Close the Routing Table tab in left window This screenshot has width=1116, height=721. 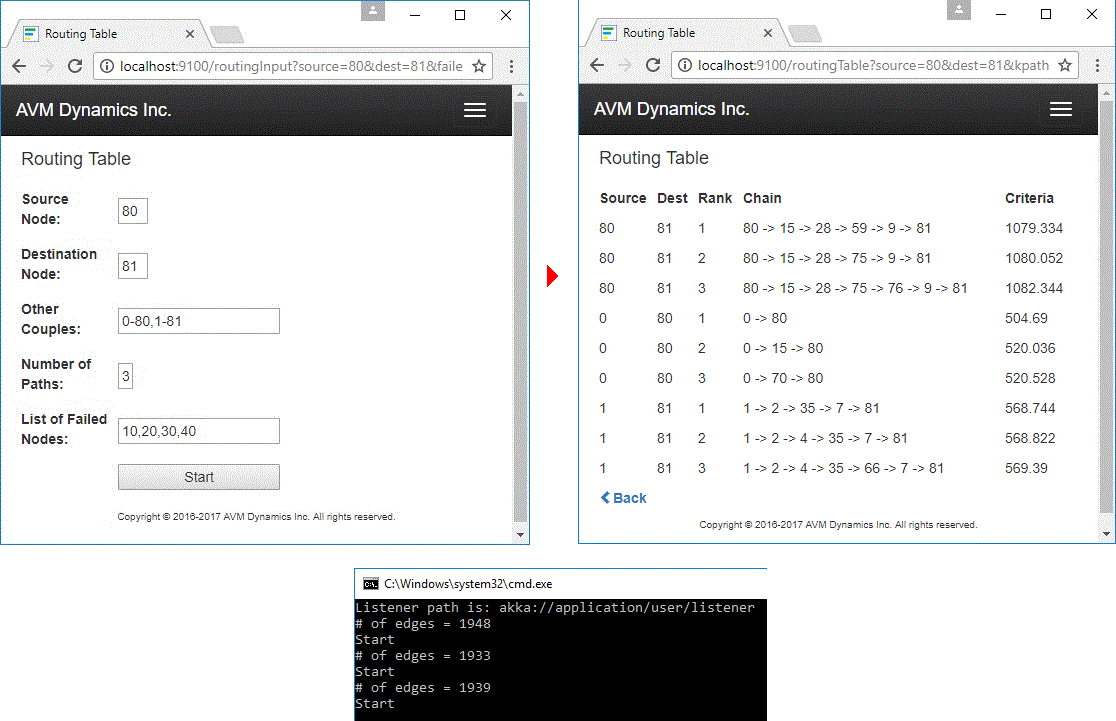190,34
